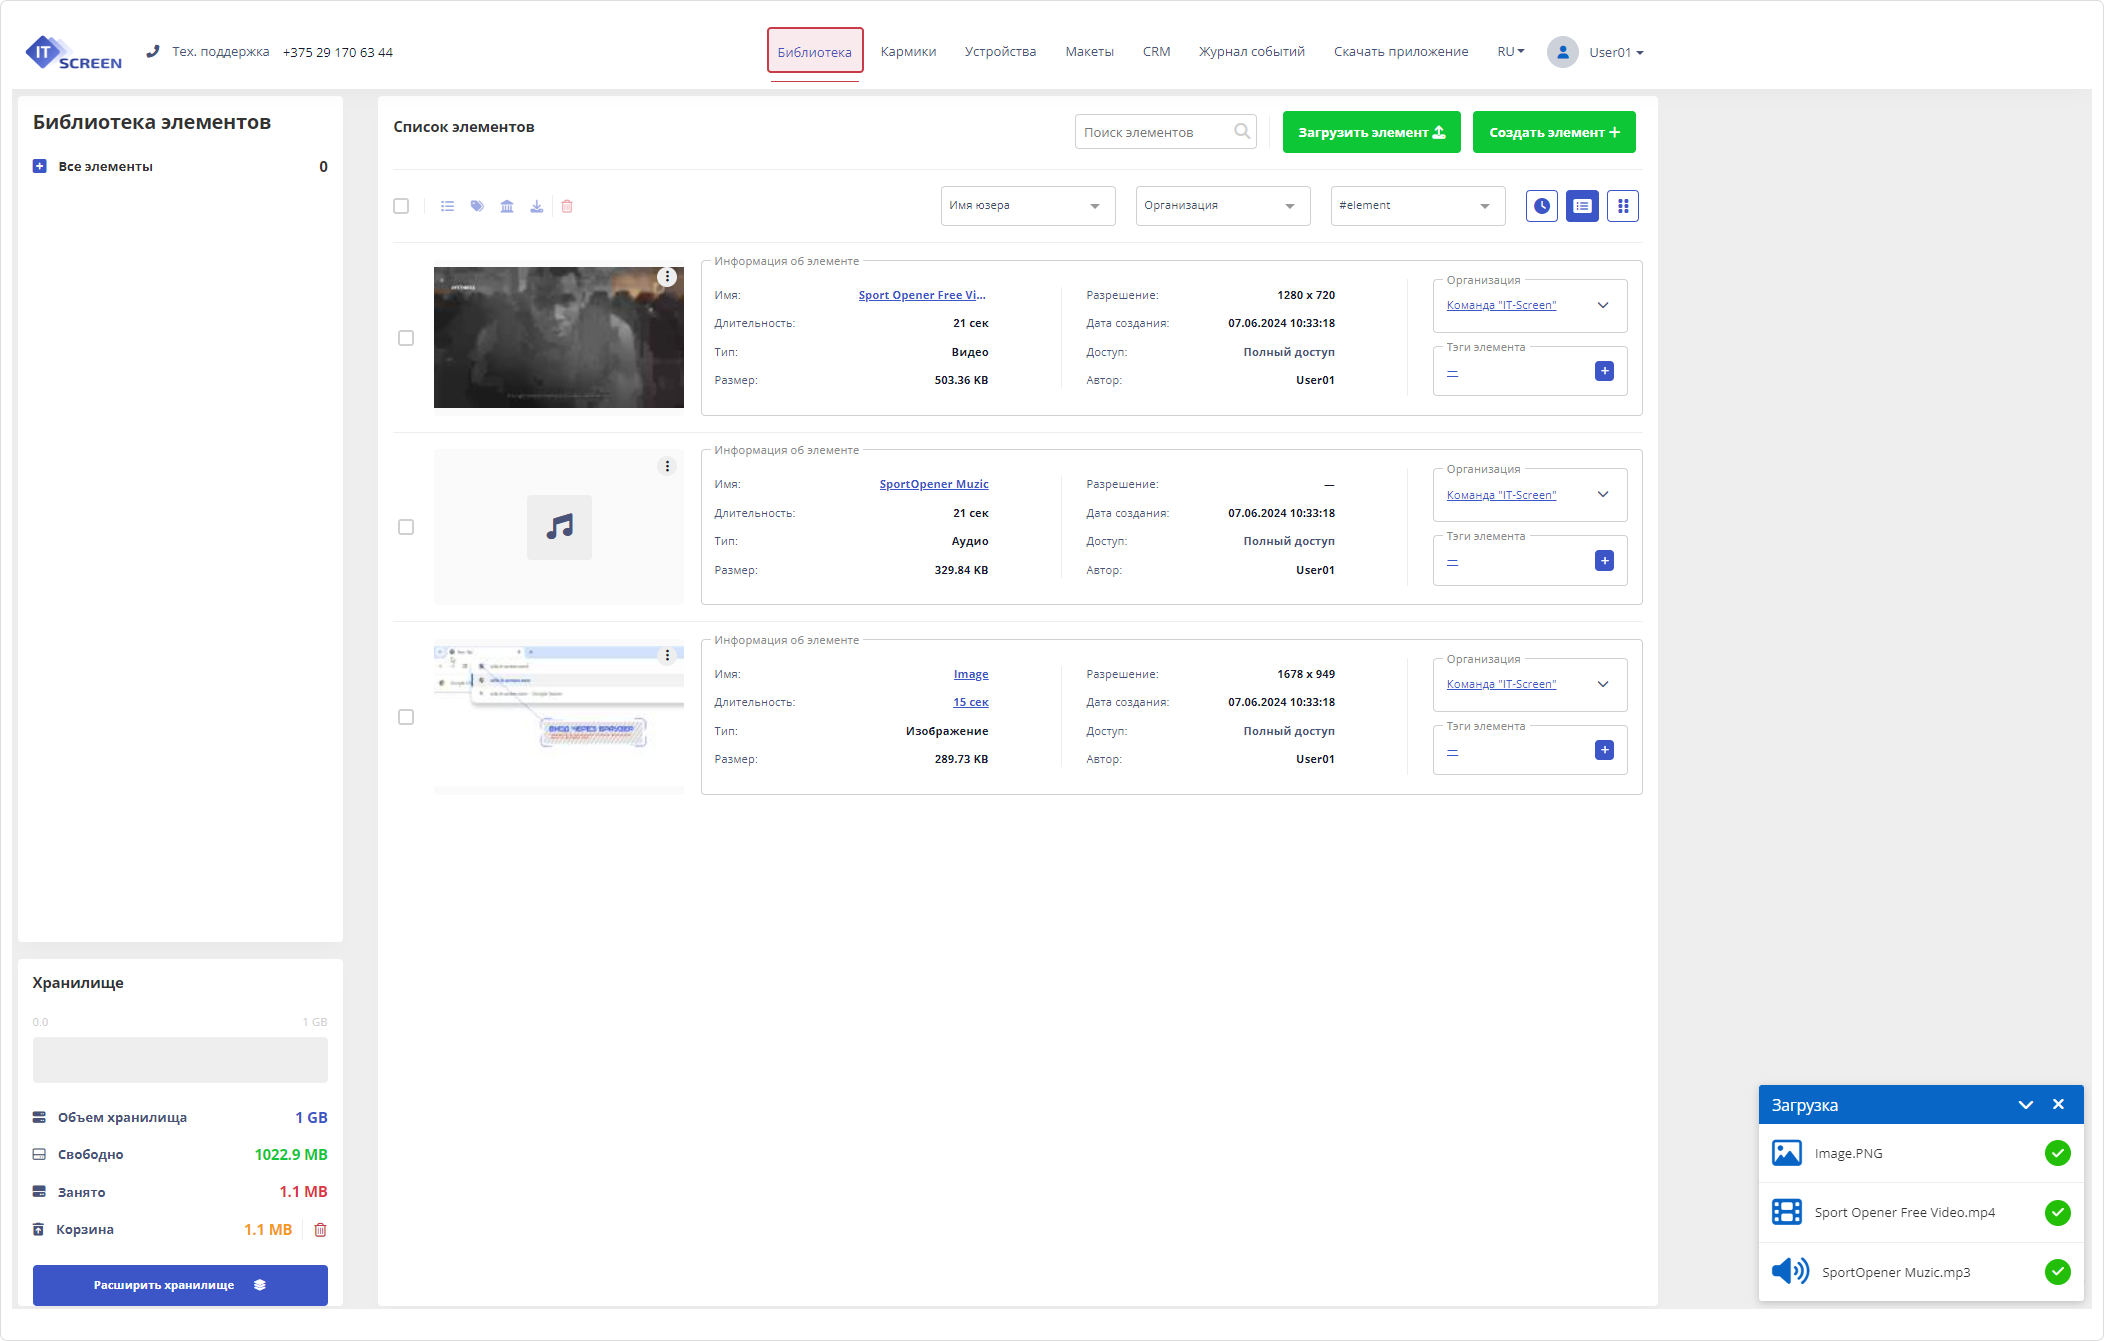Click the organization building icon in the toolbar
Image resolution: width=2104 pixels, height=1341 pixels.
pyautogui.click(x=507, y=206)
